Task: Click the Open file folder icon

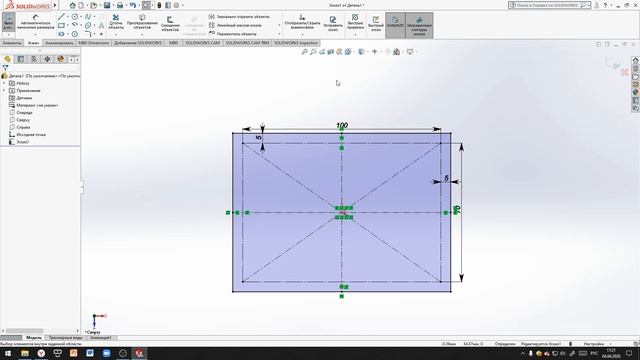Action: [x=94, y=5]
